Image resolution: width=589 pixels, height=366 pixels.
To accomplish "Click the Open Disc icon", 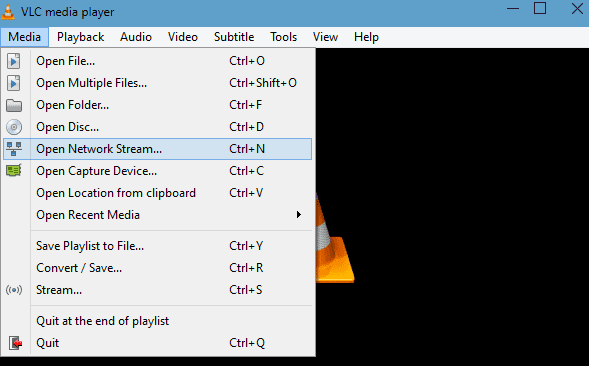I will [x=14, y=127].
